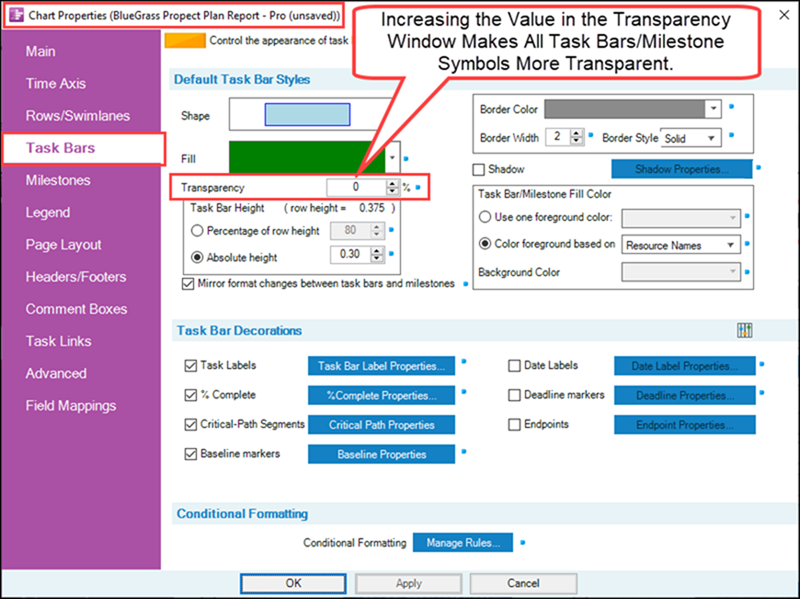Click Manage Rules button

[463, 542]
